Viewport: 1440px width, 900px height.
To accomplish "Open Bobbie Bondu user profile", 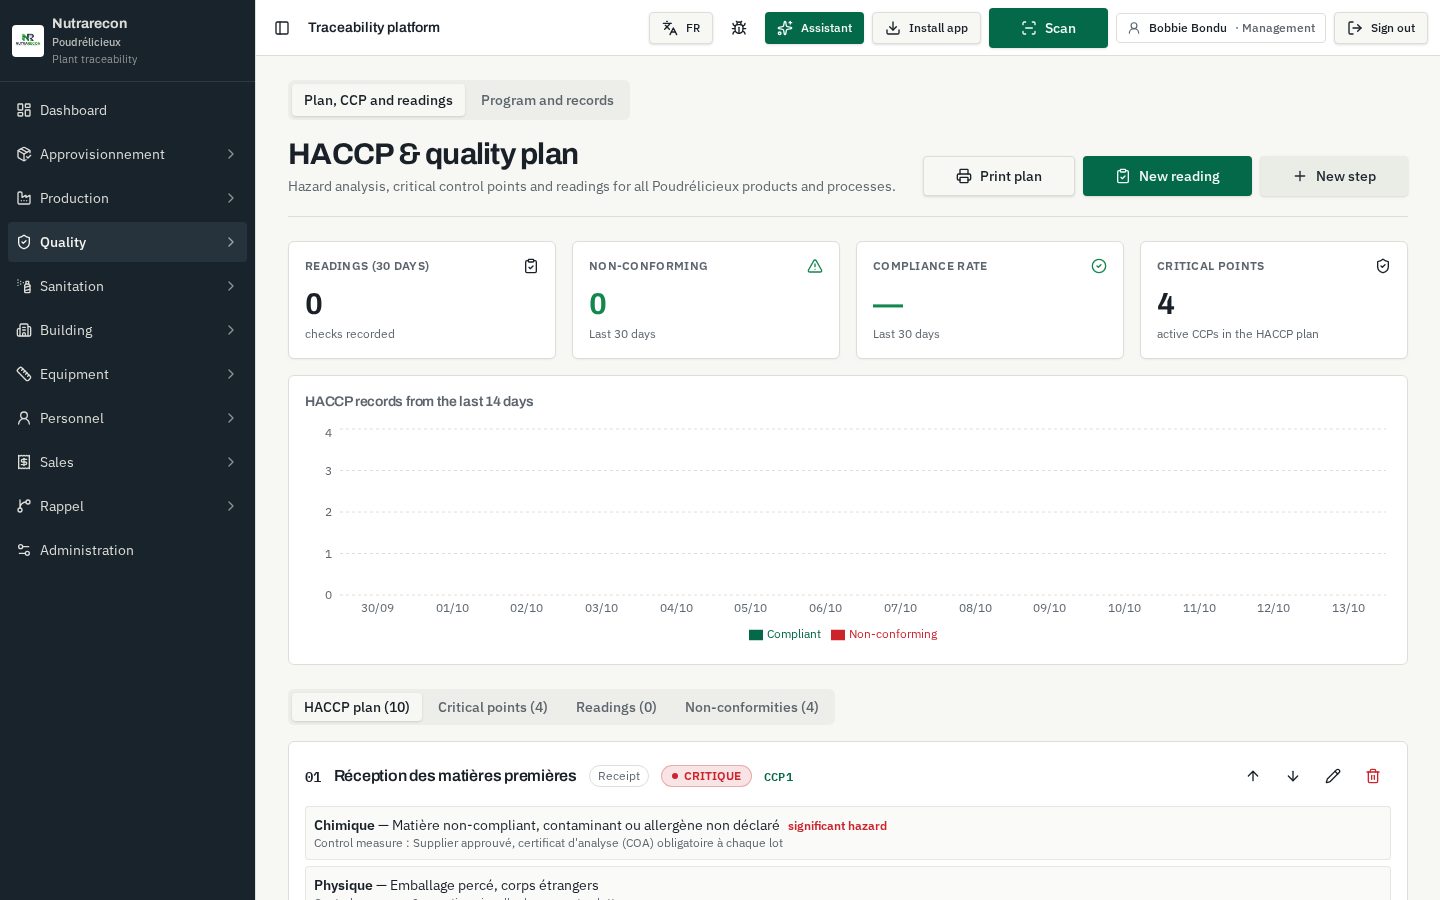I will point(1221,28).
